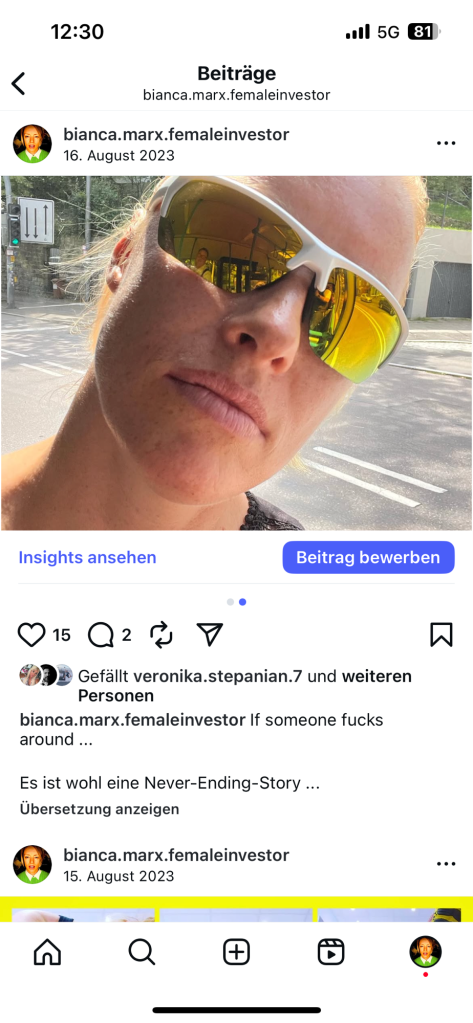Tap the back arrow icon

18,84
